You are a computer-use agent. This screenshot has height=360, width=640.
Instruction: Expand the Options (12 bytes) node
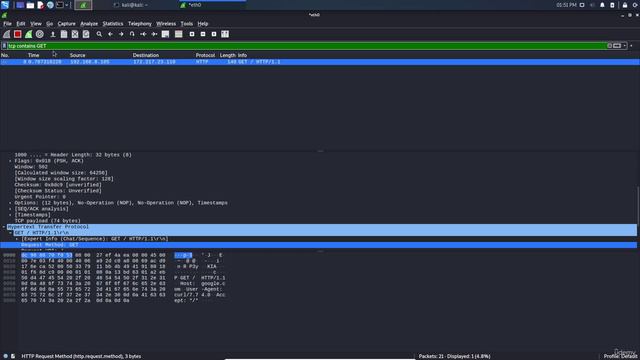pyautogui.click(x=10, y=203)
